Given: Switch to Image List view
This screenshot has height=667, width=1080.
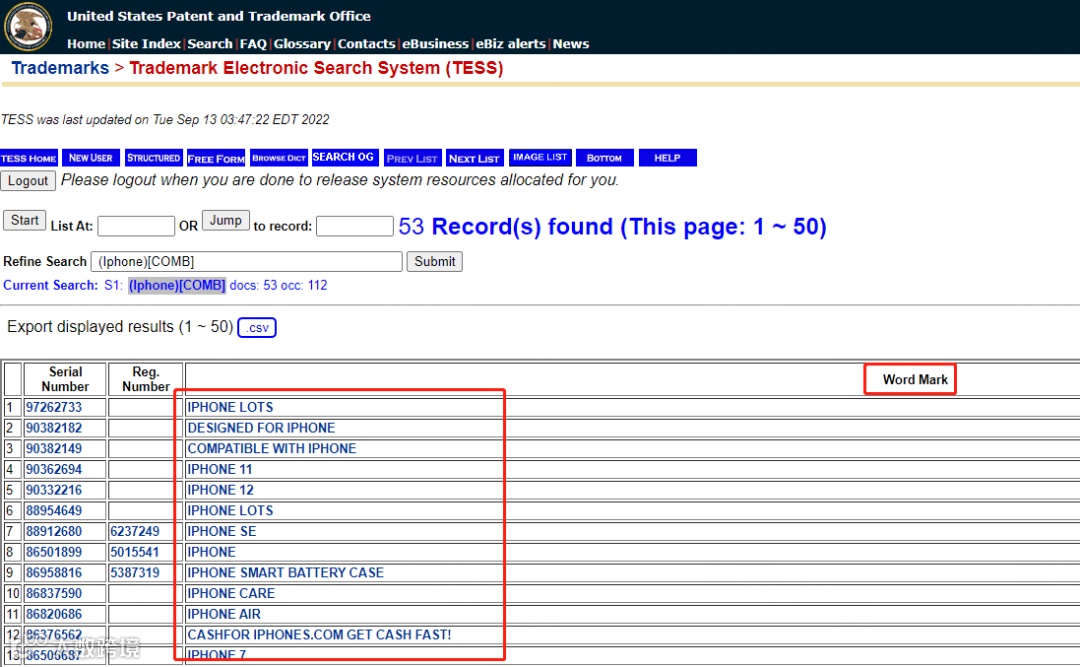Looking at the screenshot, I should click(540, 157).
